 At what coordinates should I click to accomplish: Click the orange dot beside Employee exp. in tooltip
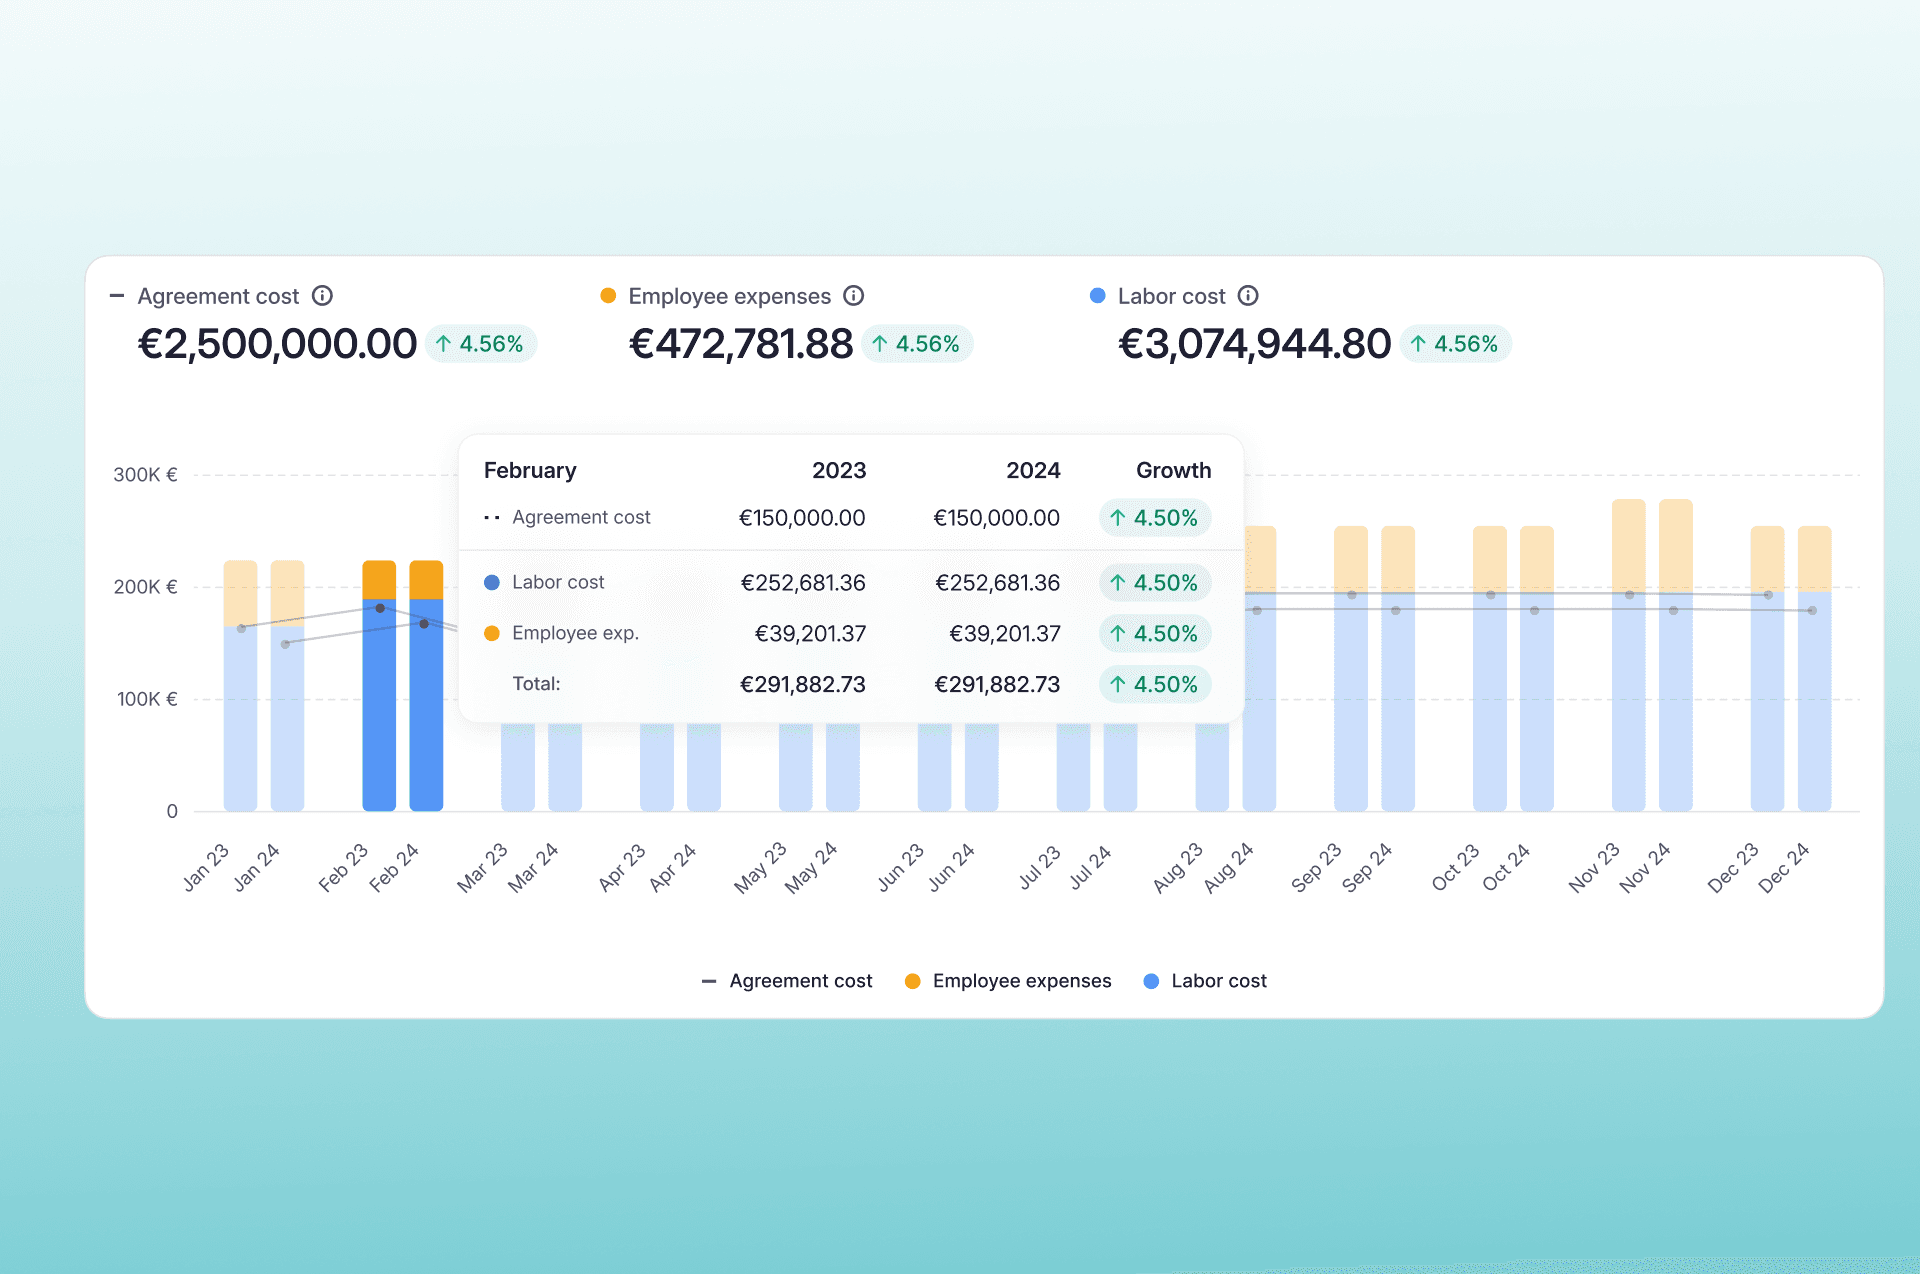(490, 632)
